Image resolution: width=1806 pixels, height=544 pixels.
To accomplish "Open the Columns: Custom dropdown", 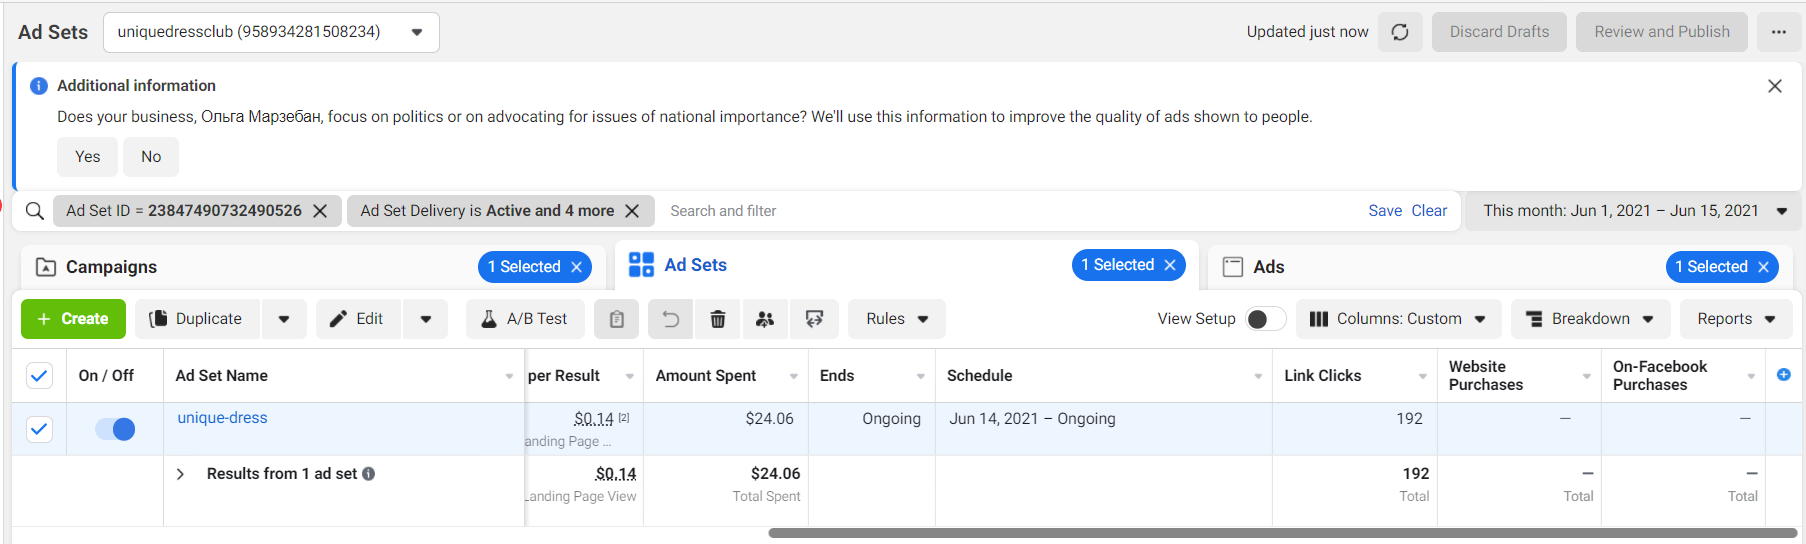I will click(1398, 319).
